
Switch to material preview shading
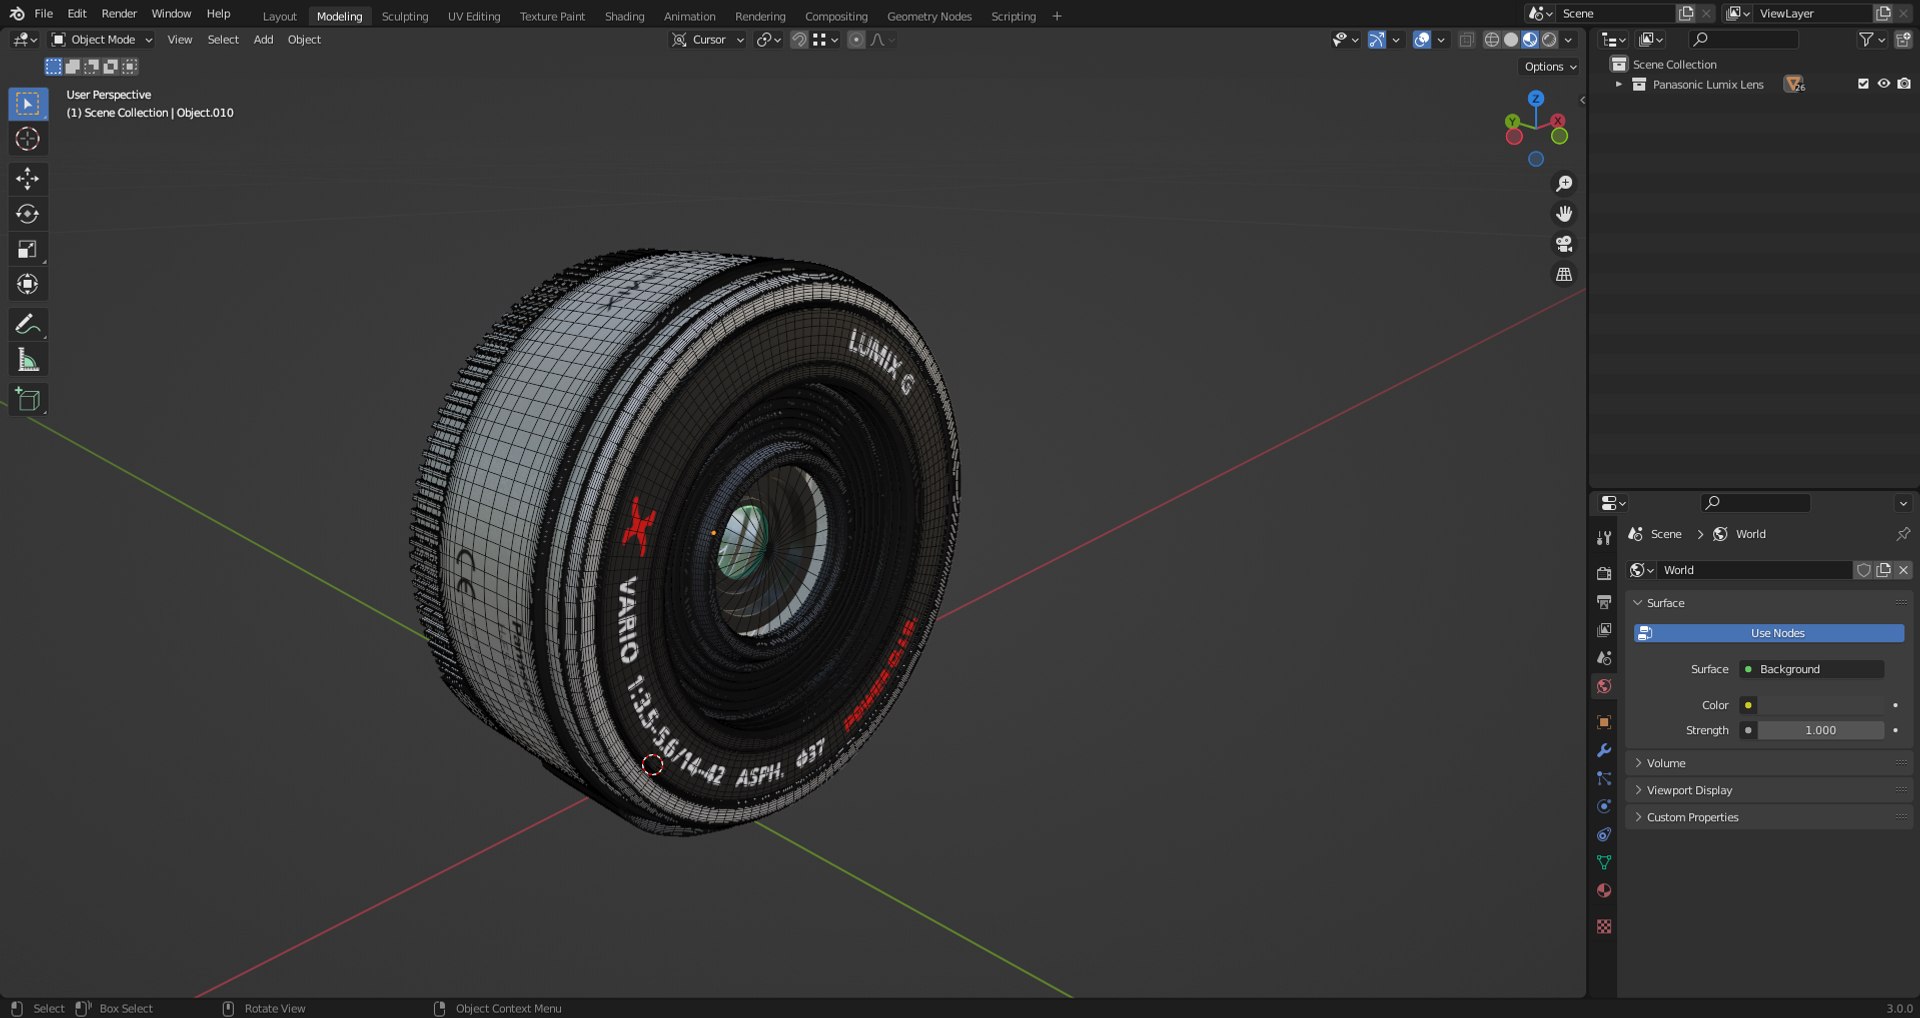click(x=1530, y=40)
